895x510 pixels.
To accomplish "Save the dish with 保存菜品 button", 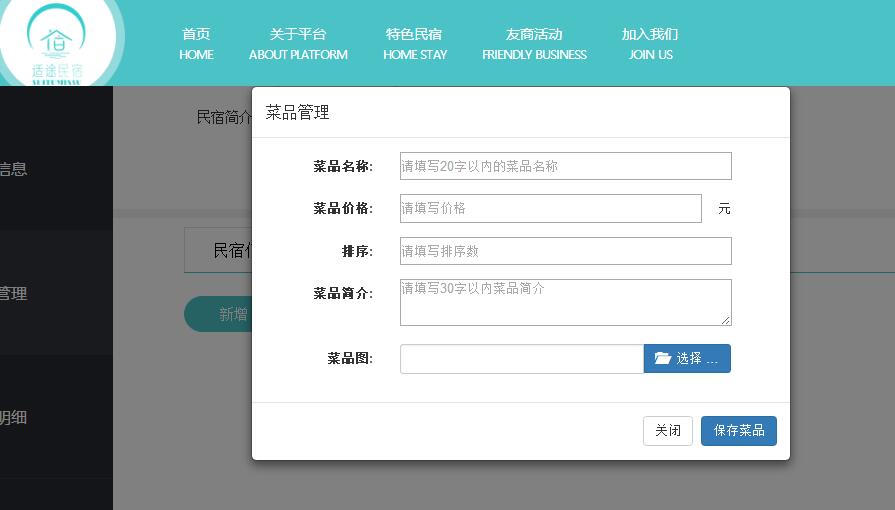I will pos(738,430).
